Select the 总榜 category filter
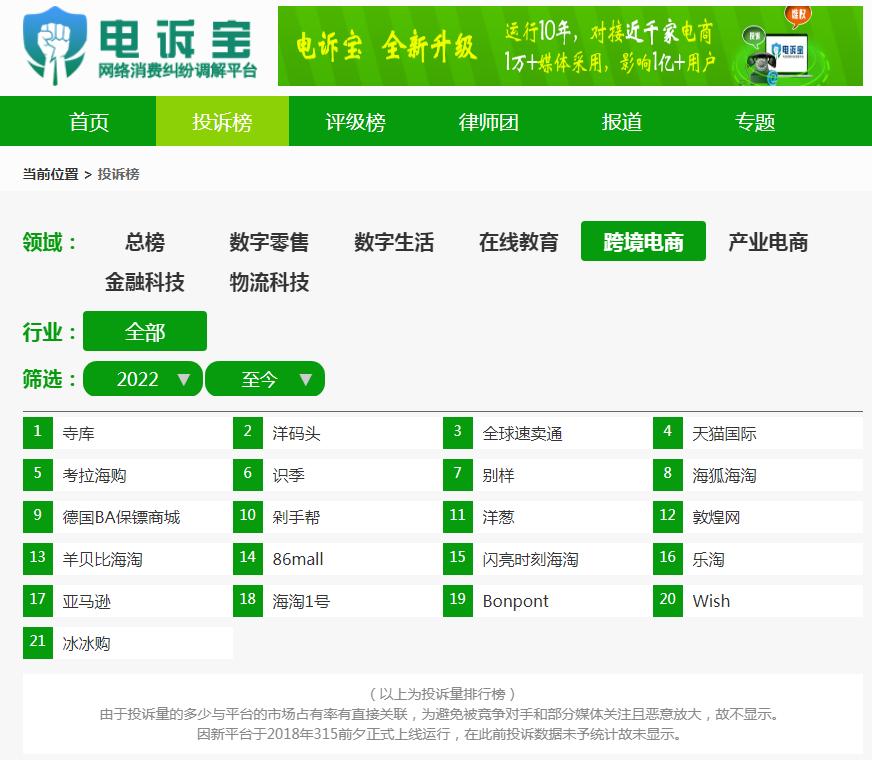872x760 pixels. click(144, 242)
